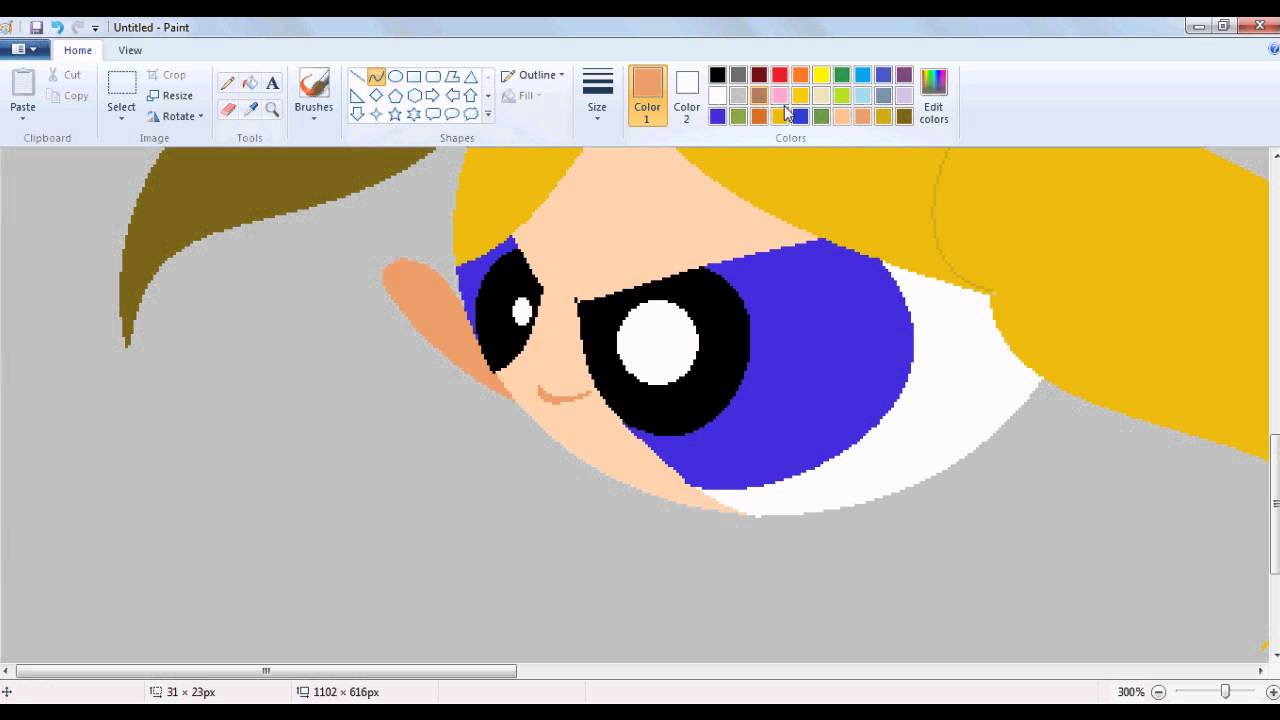The height and width of the screenshot is (720, 1280).
Task: Choose the Rectangle shape
Action: pos(414,77)
